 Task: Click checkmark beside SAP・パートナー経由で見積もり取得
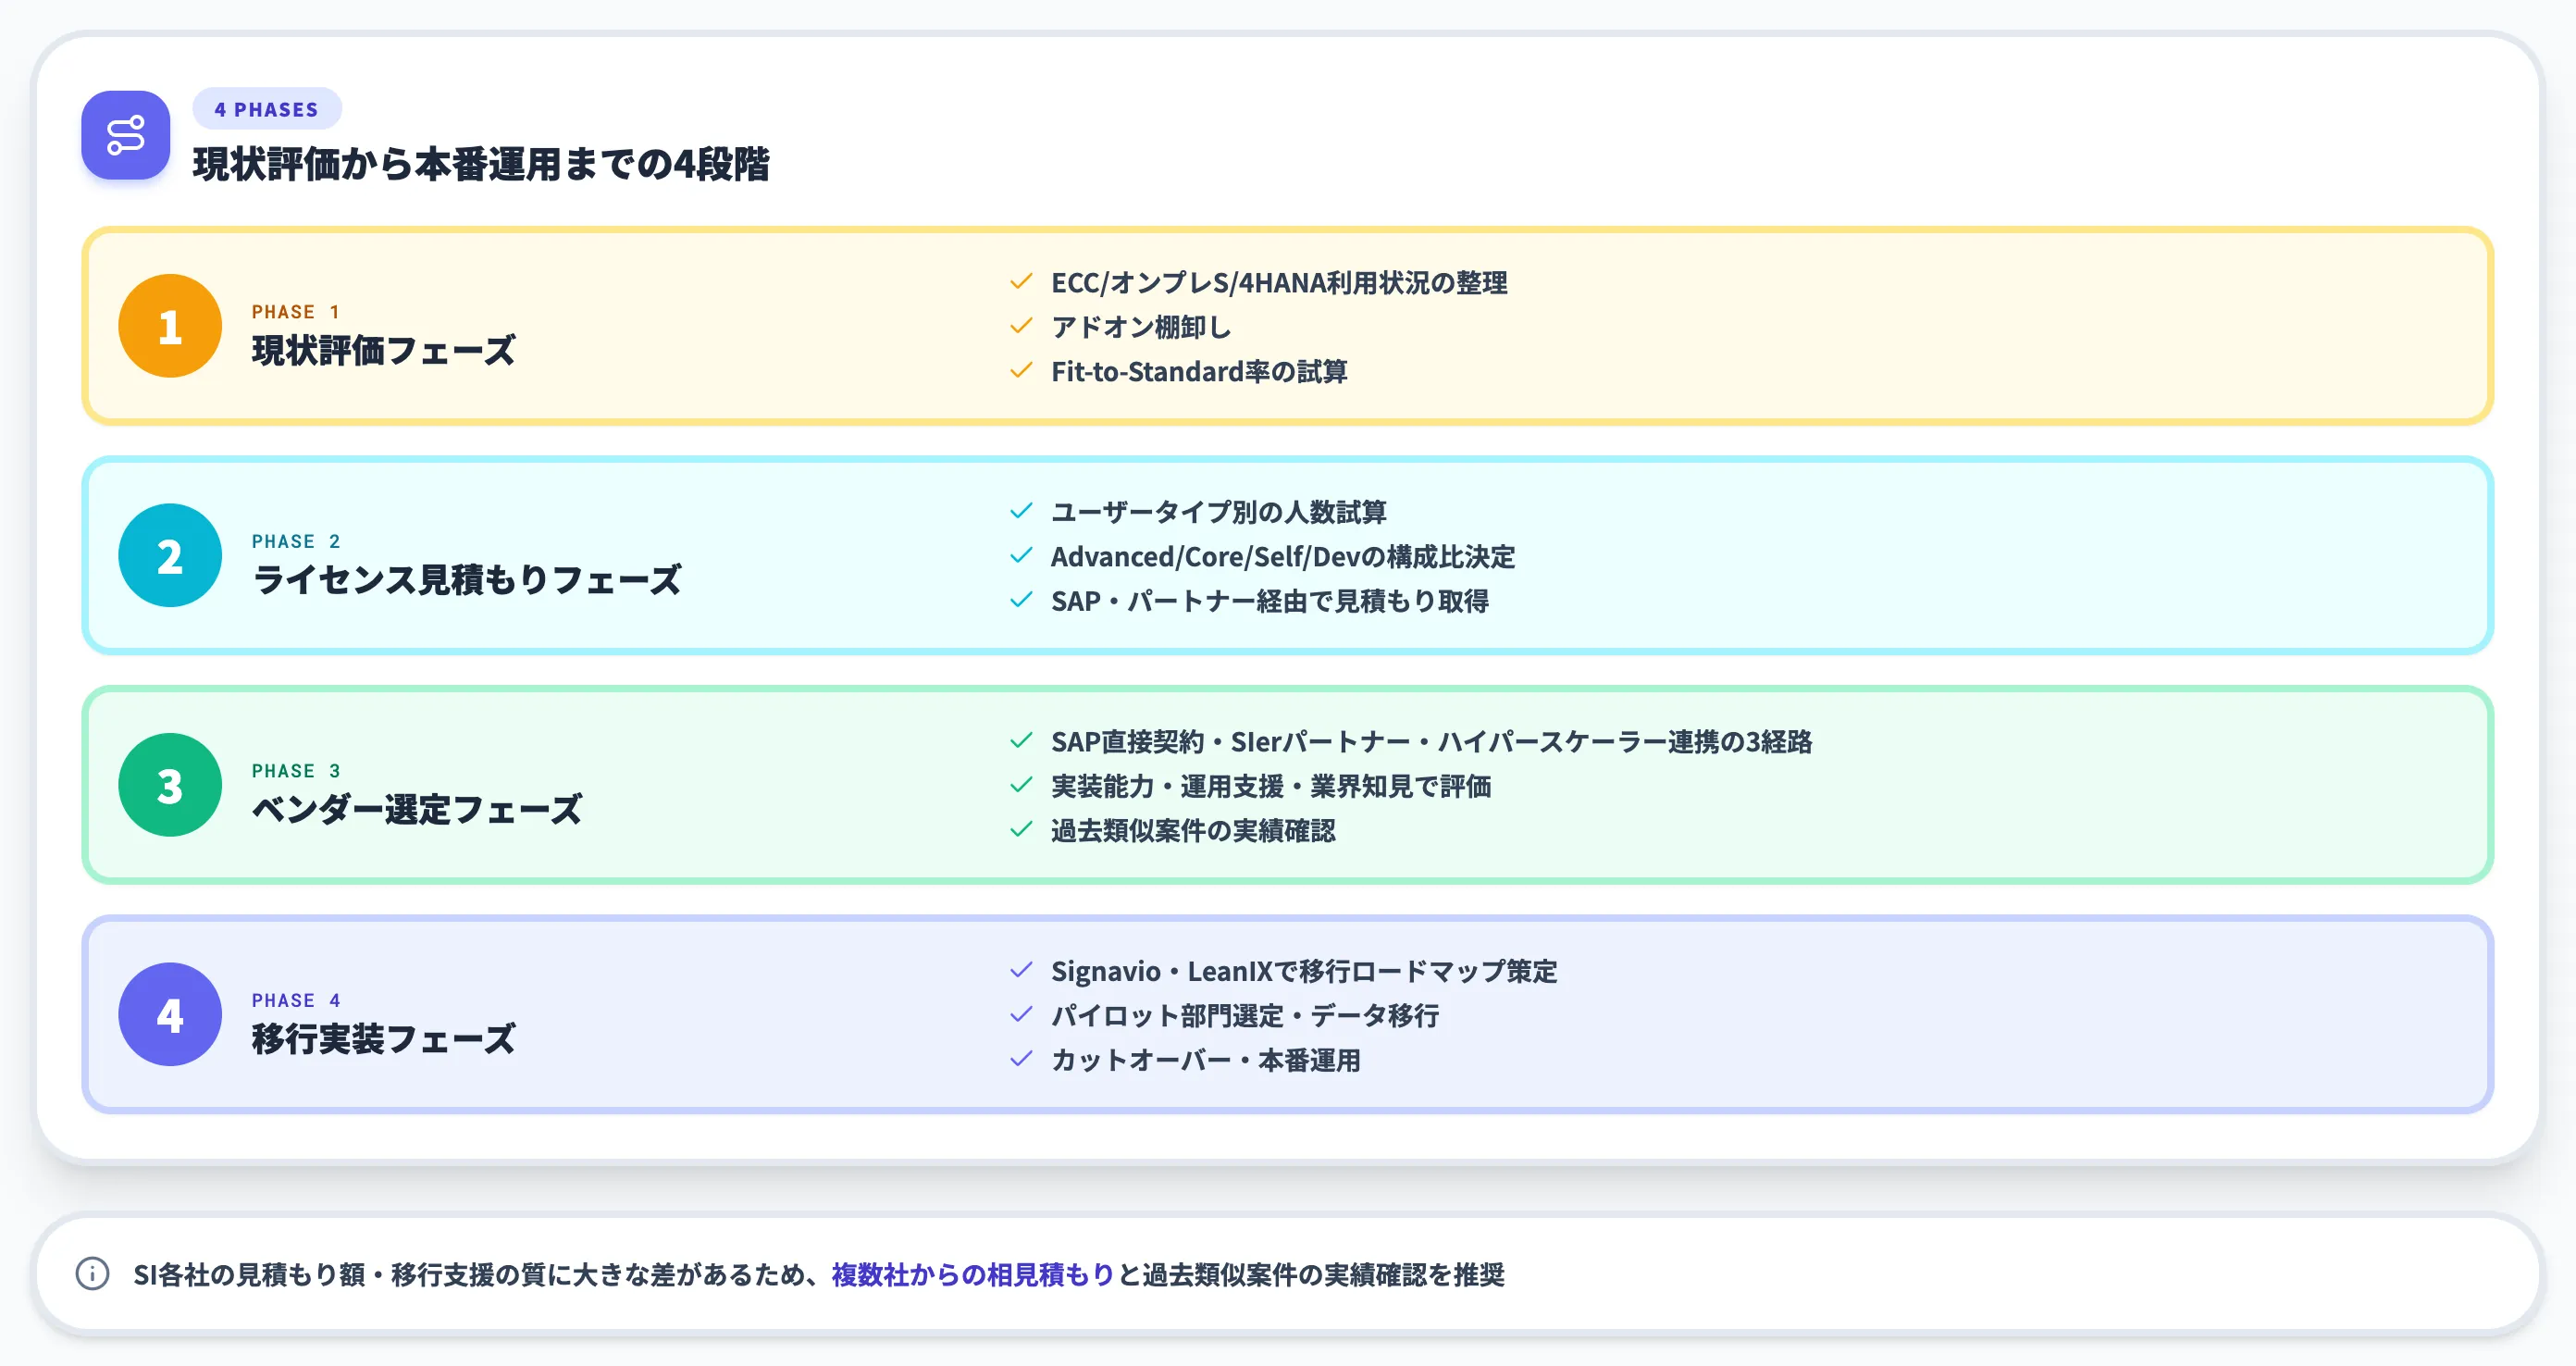click(1021, 600)
